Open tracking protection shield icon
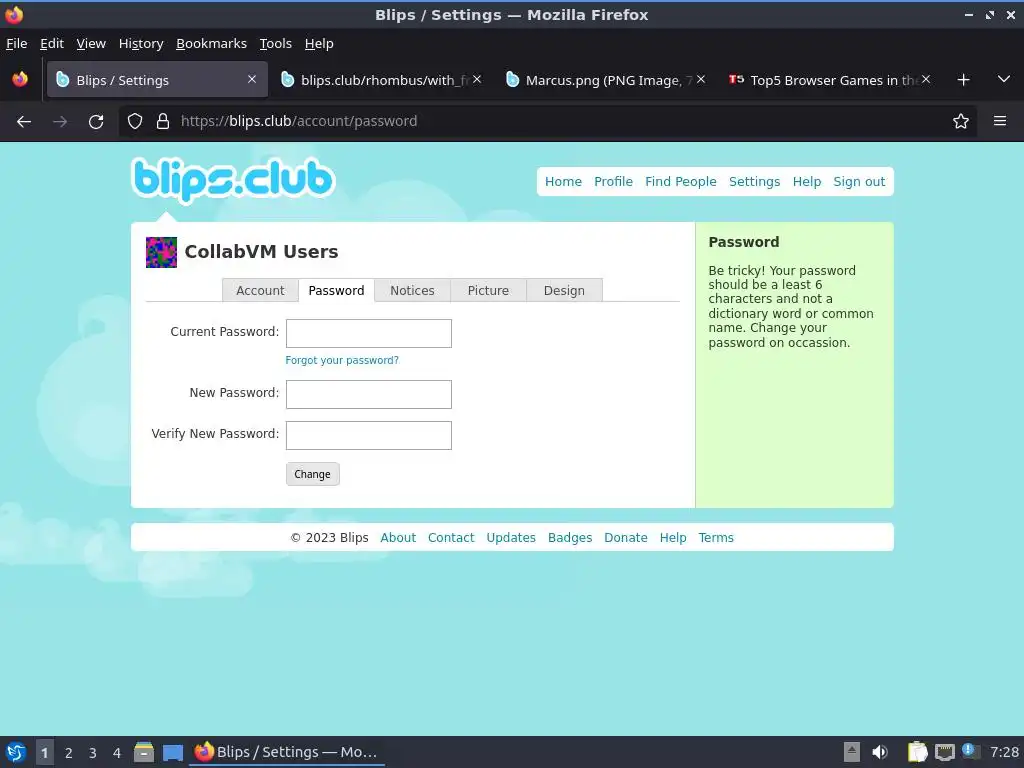1024x768 pixels. pos(135,121)
